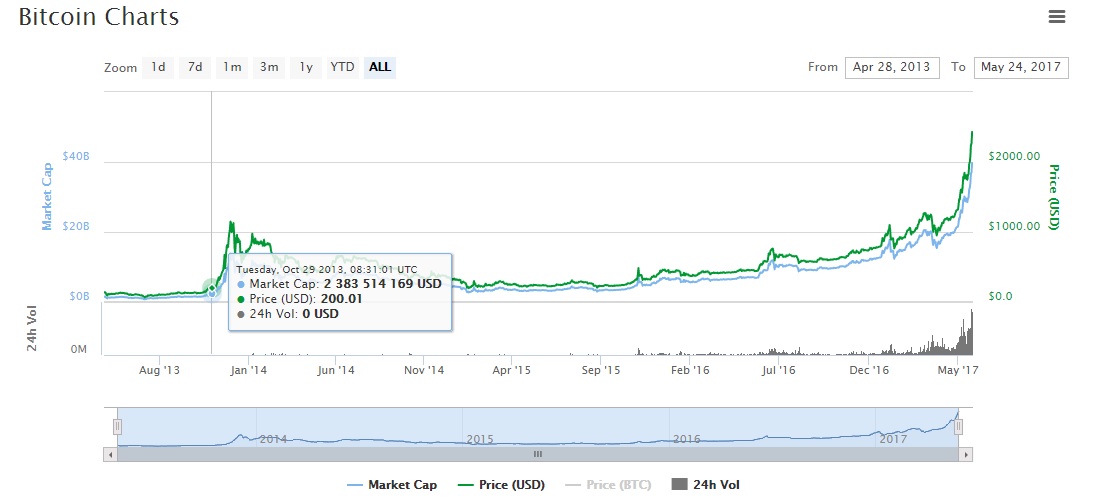The width and height of the screenshot is (1110, 498).
Task: Click the Jan '14 x-axis label
Action: click(x=248, y=370)
